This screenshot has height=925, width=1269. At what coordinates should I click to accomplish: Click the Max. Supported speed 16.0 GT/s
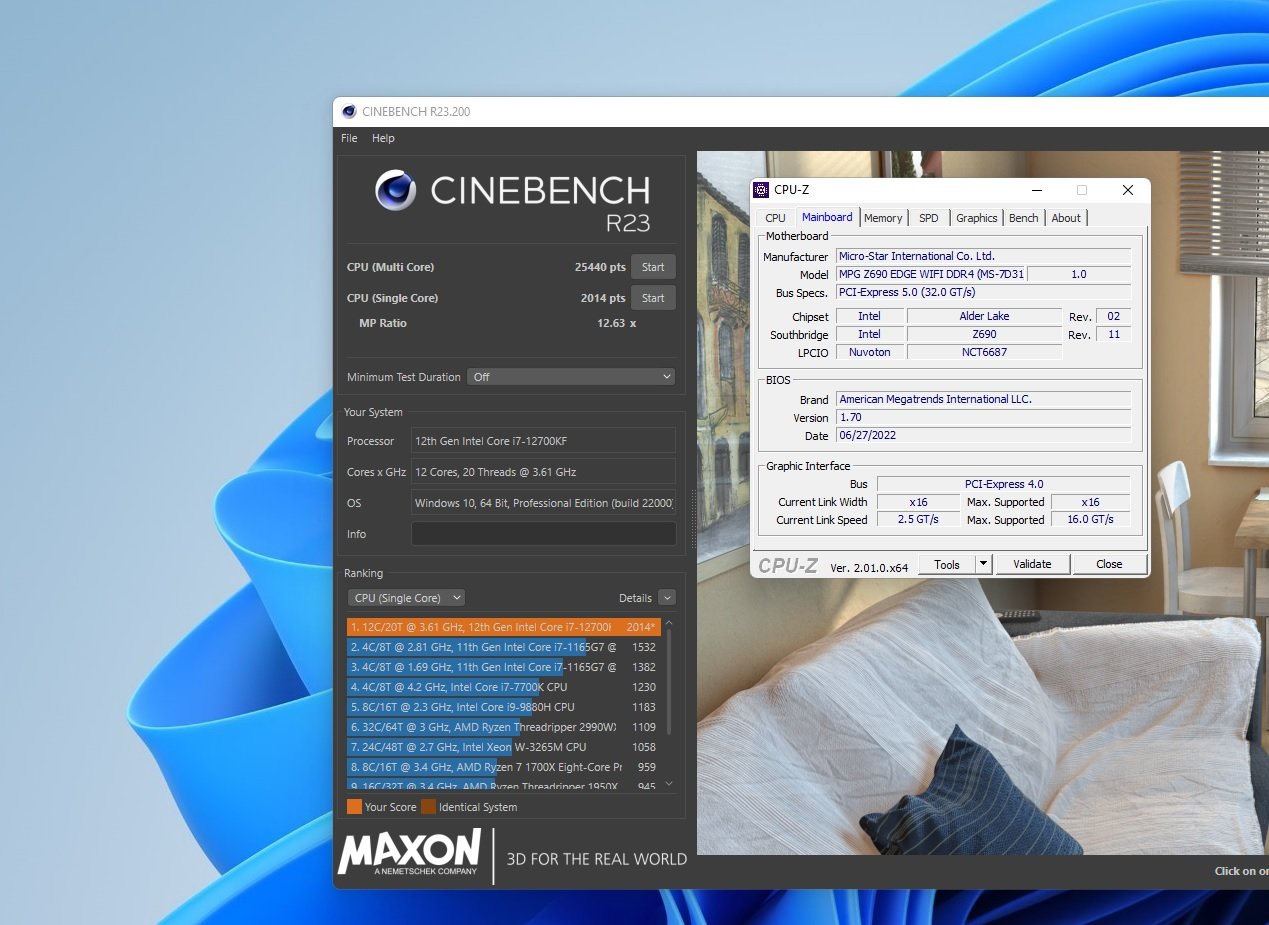(x=1090, y=520)
